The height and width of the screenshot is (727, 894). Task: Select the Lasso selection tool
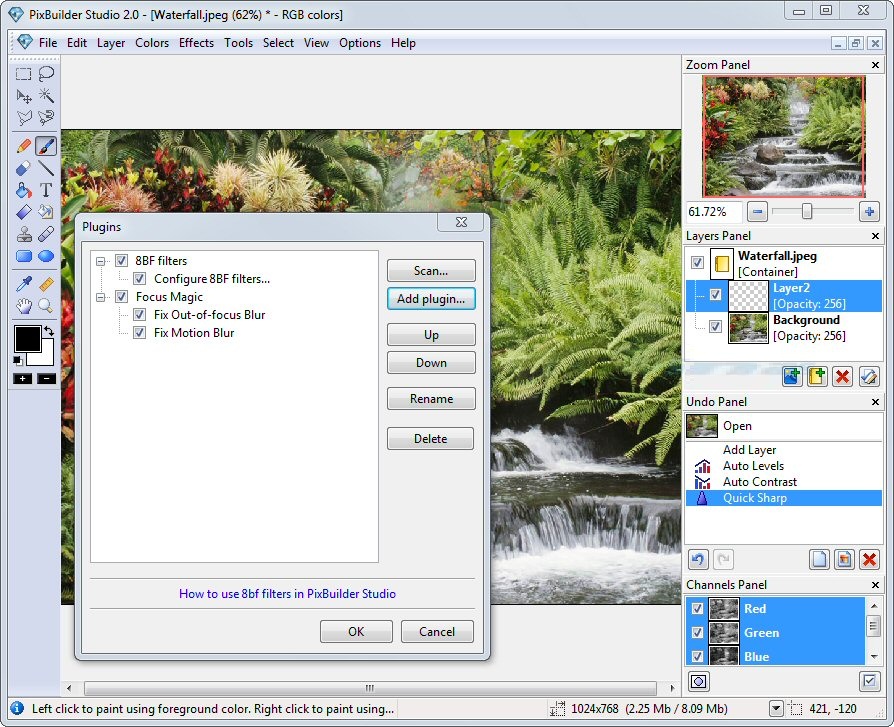[x=46, y=73]
